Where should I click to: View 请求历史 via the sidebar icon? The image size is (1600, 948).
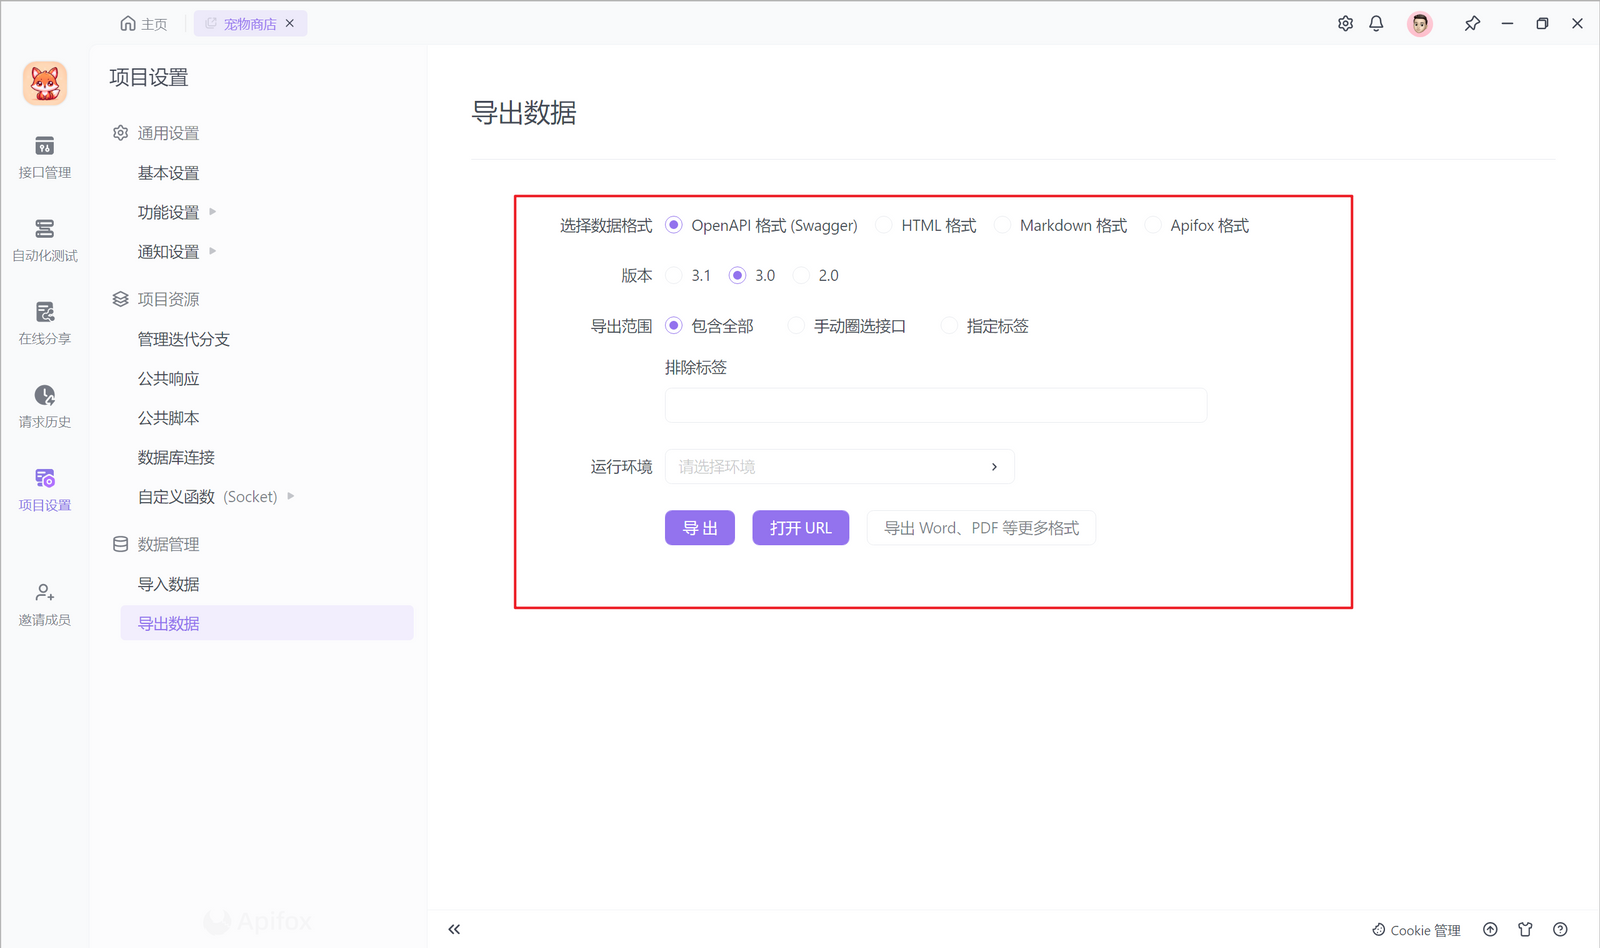click(x=45, y=406)
